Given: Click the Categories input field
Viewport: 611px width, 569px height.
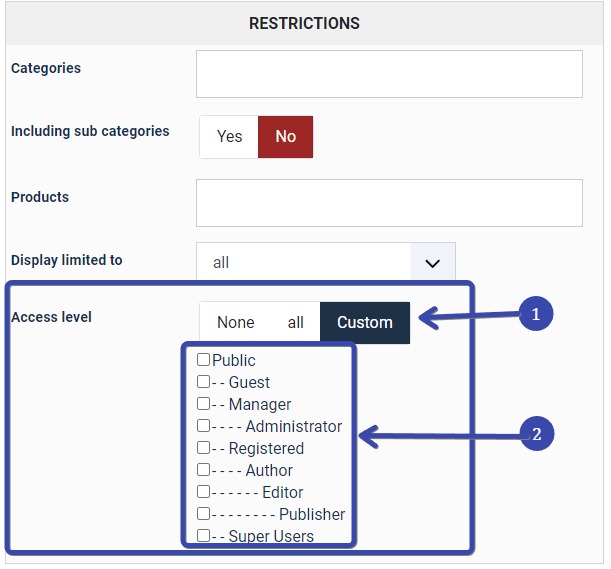Looking at the screenshot, I should pyautogui.click(x=389, y=74).
